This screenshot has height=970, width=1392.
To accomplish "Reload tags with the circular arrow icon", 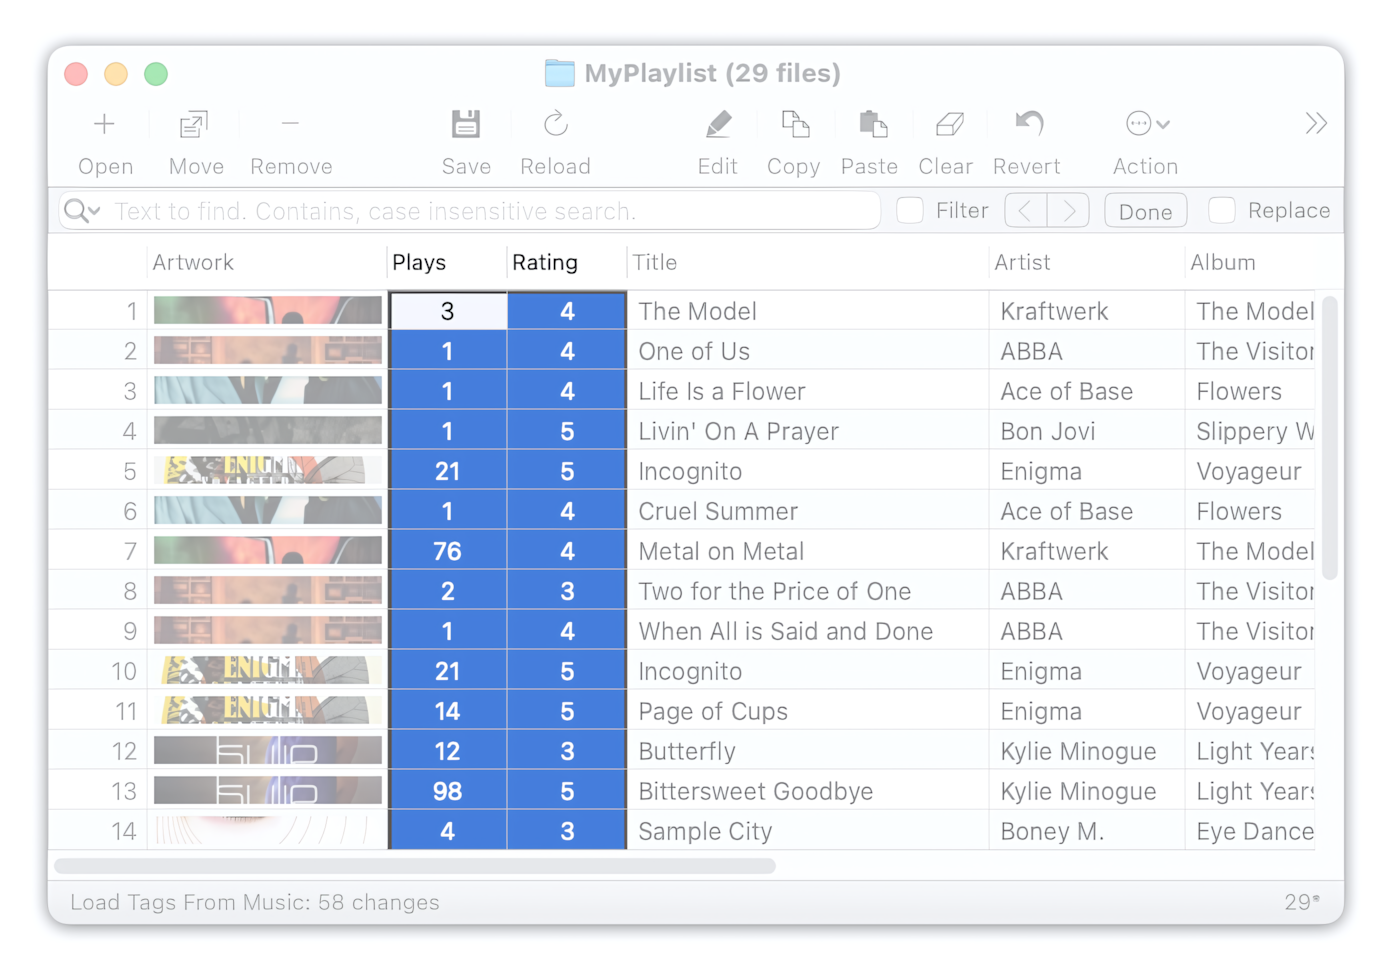I will (556, 124).
